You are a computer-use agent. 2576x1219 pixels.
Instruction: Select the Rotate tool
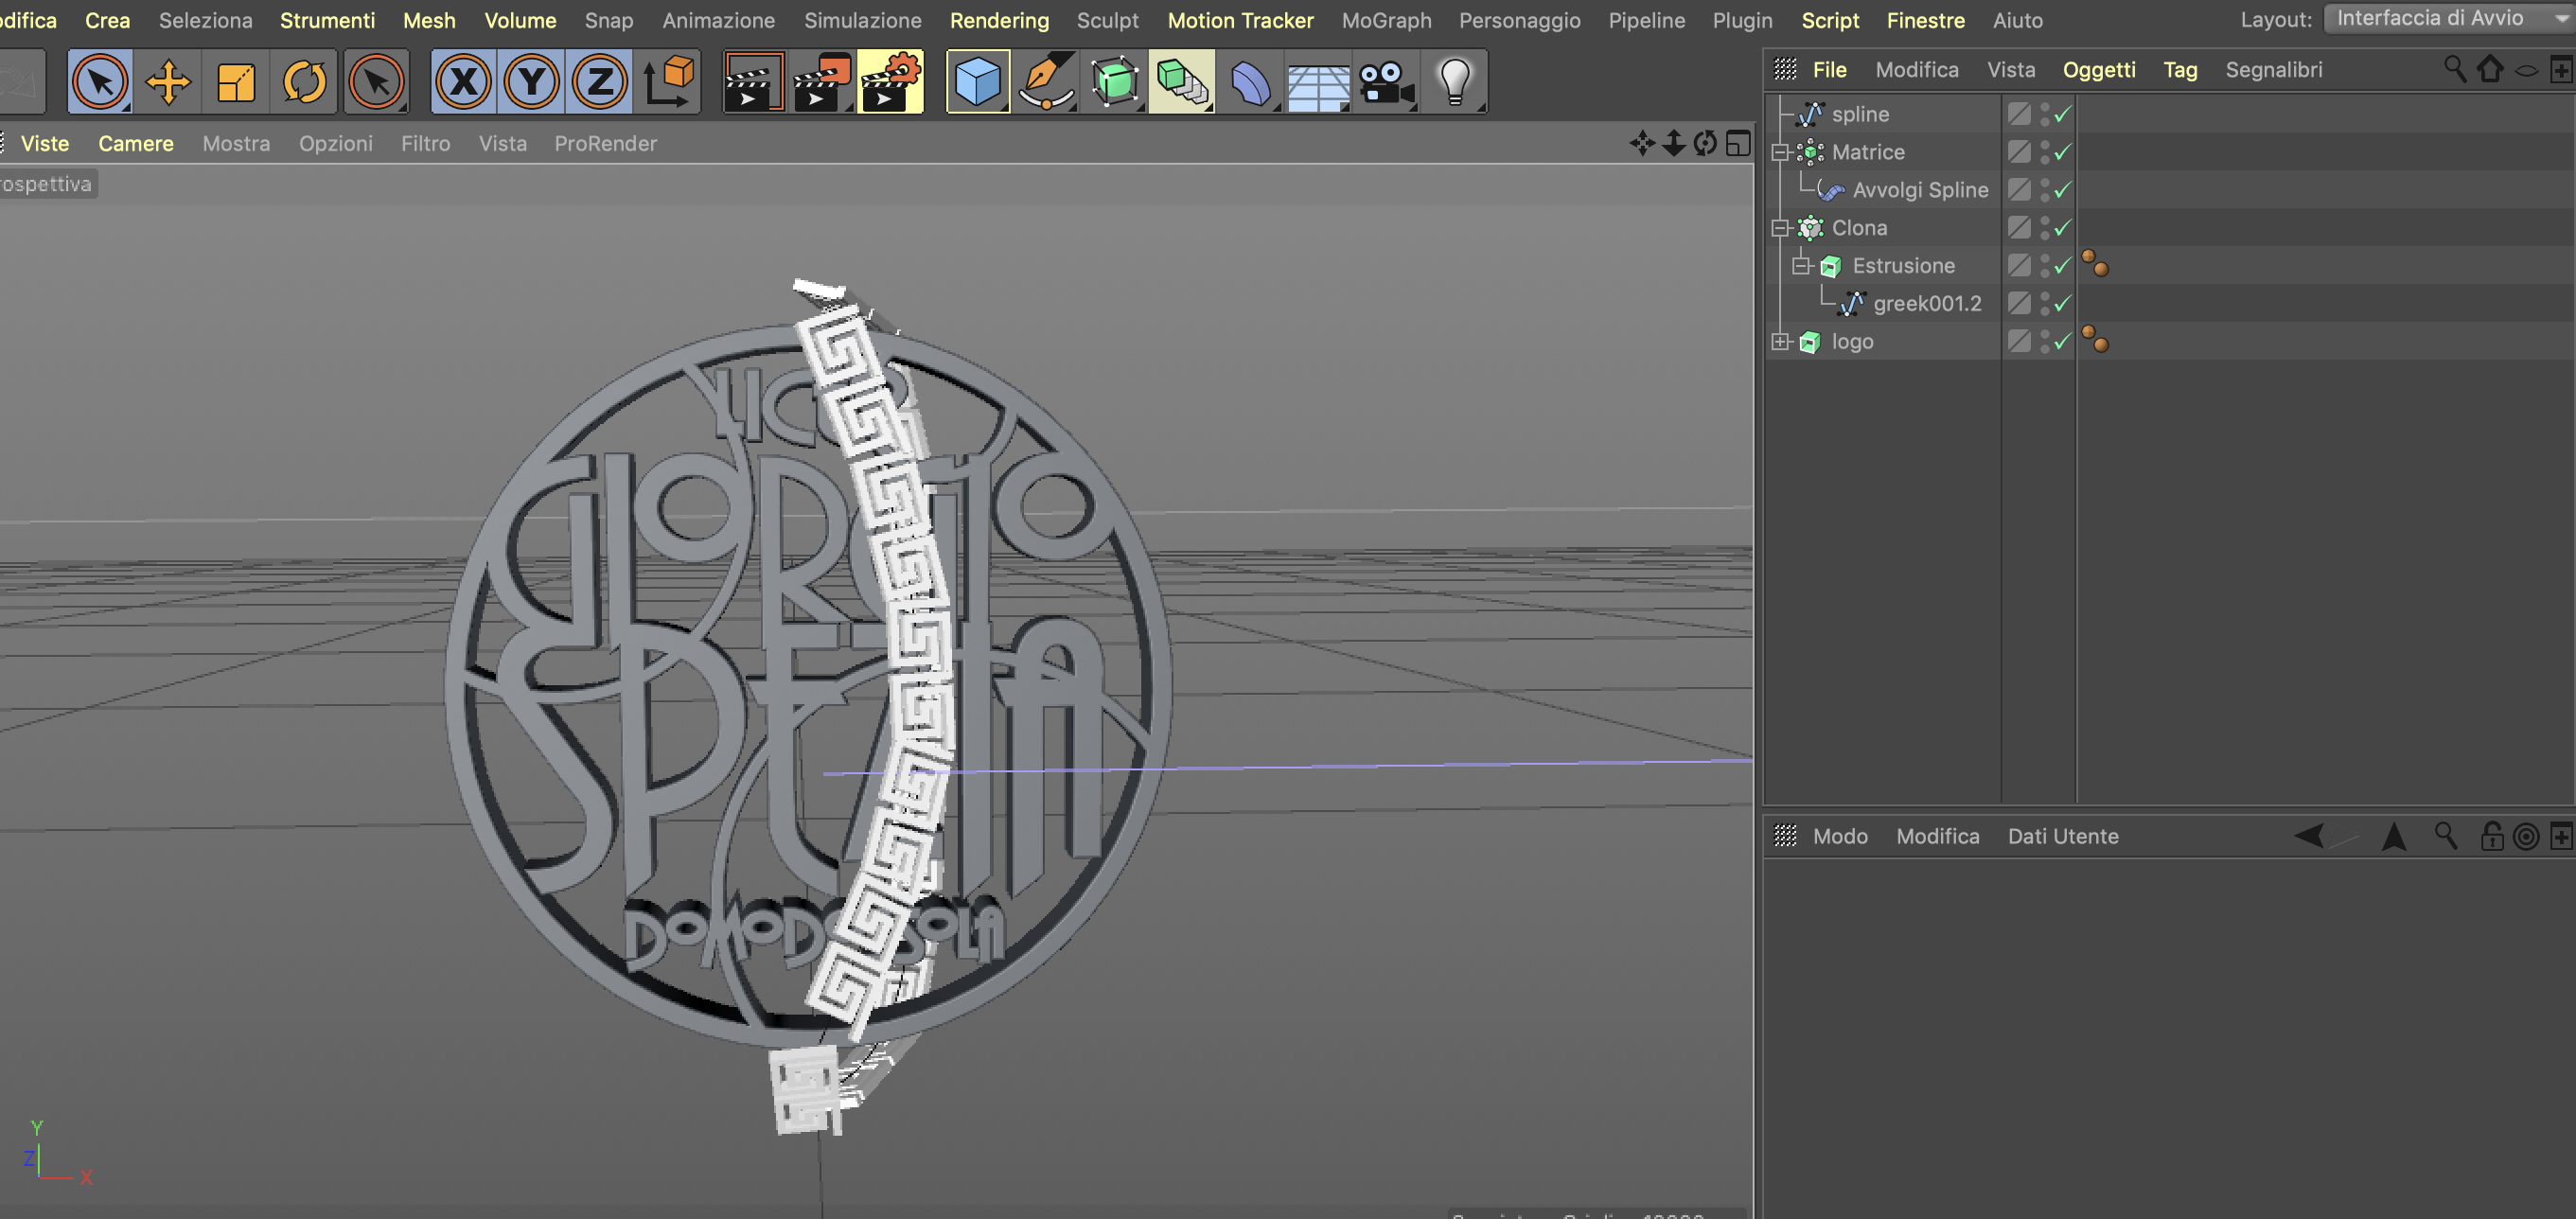[304, 82]
